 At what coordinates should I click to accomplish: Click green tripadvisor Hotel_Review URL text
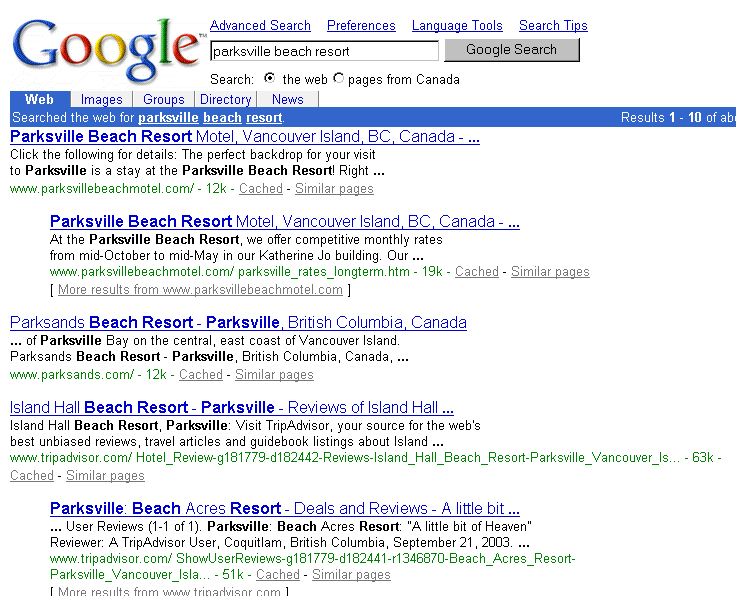(x=345, y=458)
